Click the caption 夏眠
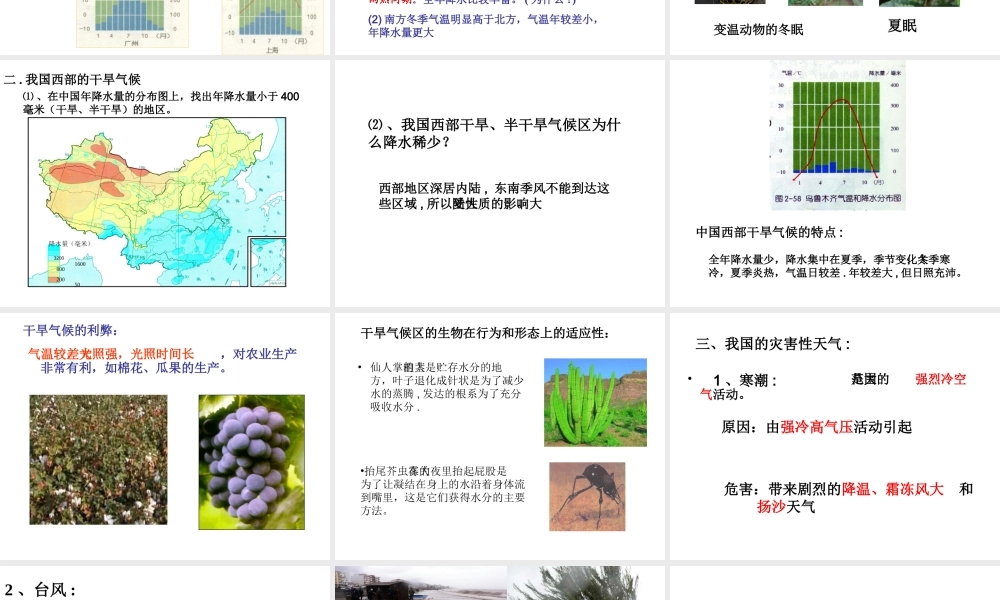The width and height of the screenshot is (1000, 600). point(902,26)
